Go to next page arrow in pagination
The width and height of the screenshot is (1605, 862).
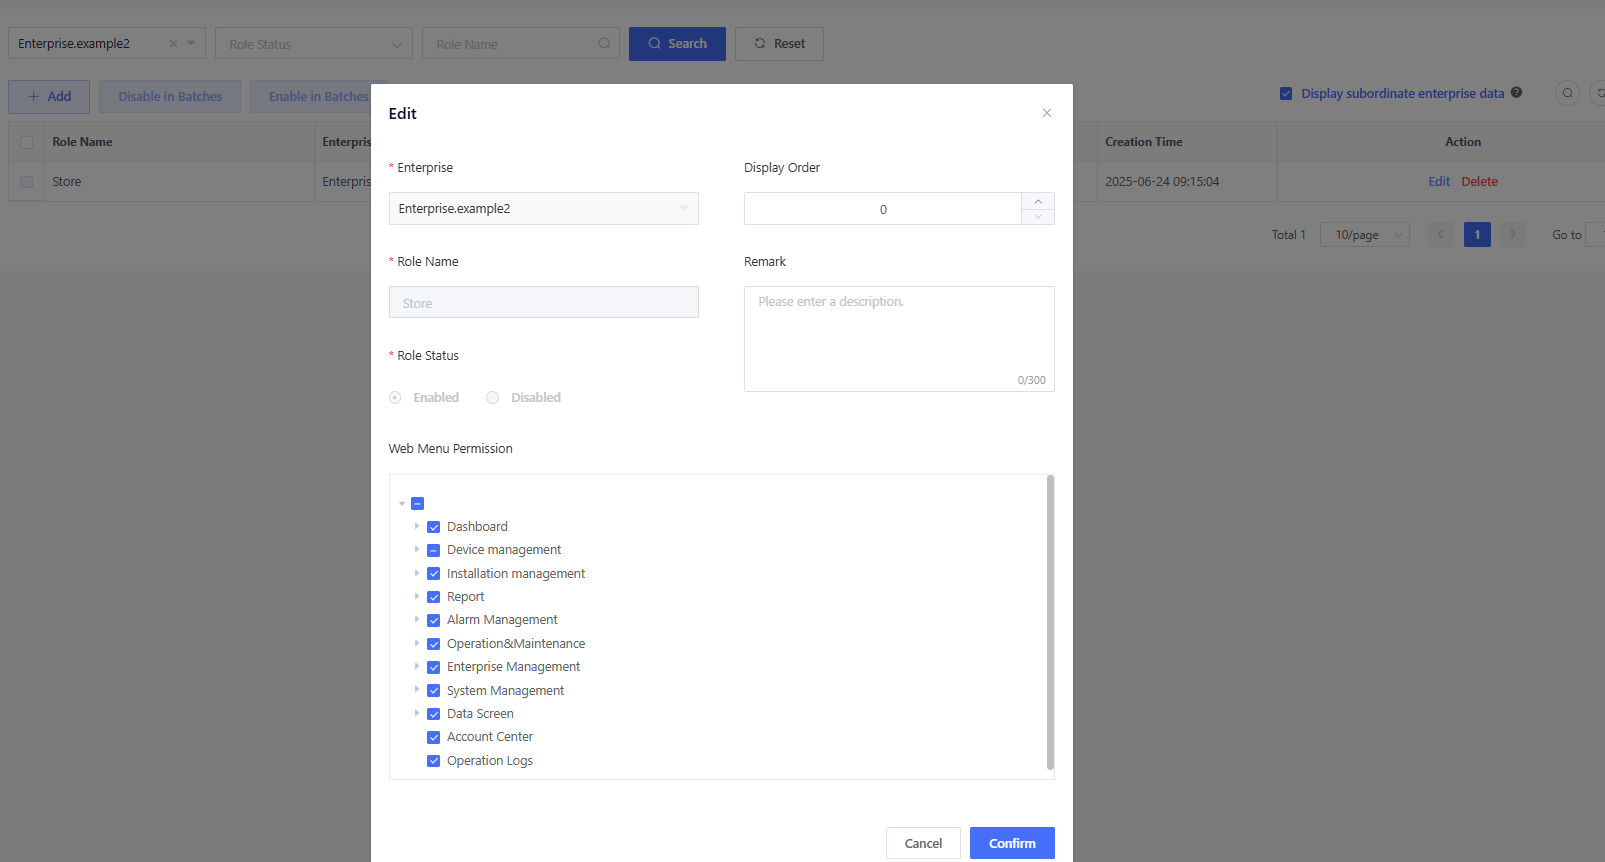tap(1512, 235)
